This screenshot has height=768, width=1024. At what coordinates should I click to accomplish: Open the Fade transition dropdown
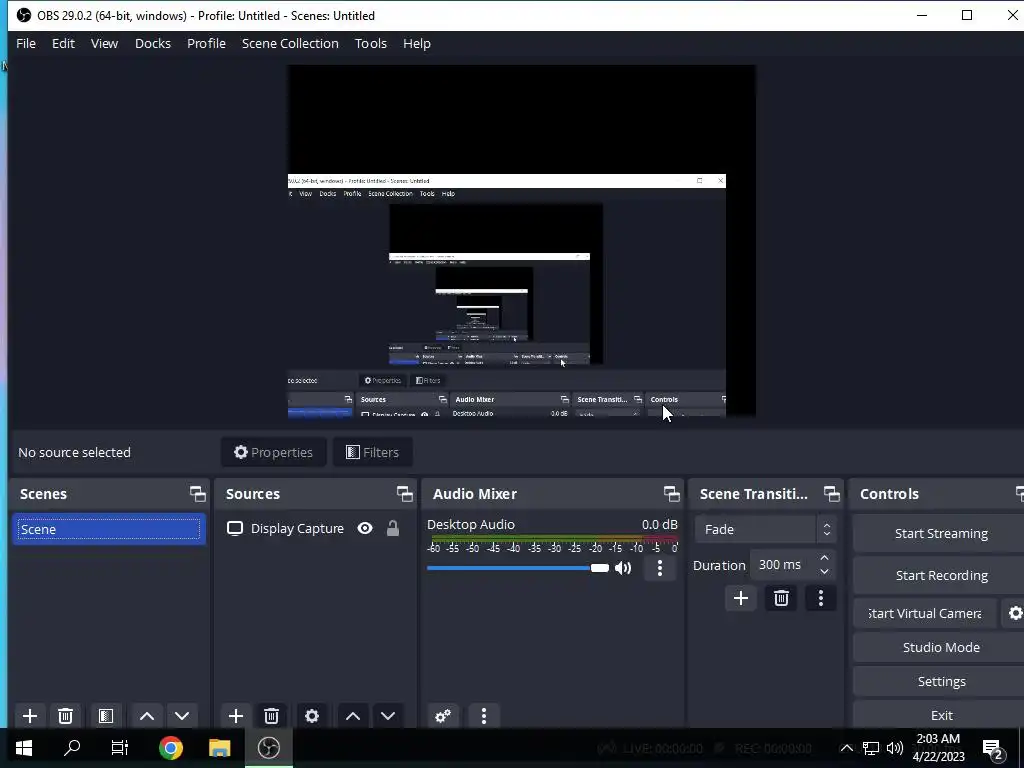pyautogui.click(x=765, y=530)
